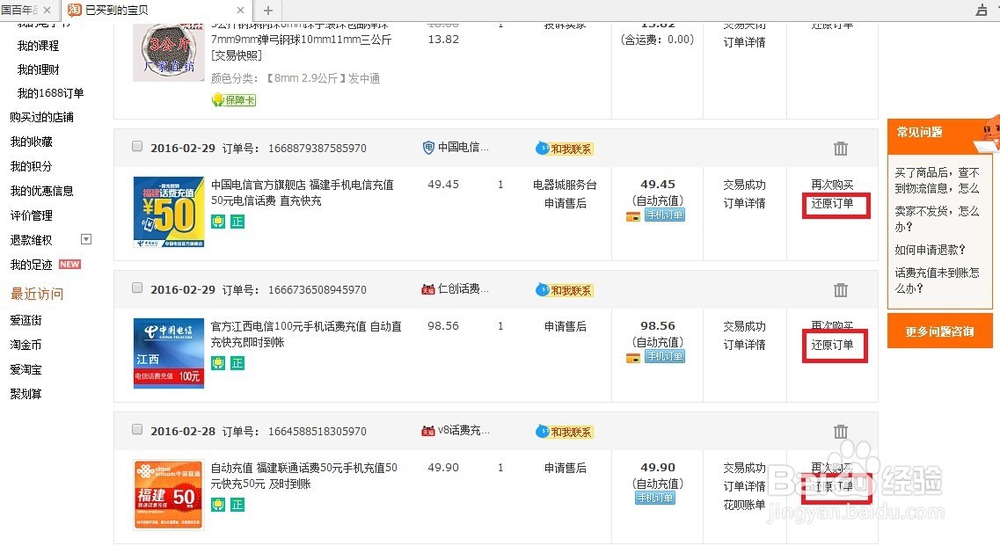Open the 江西 100元 China Telecom thumbnail
This screenshot has width=1000, height=546.
168,353
